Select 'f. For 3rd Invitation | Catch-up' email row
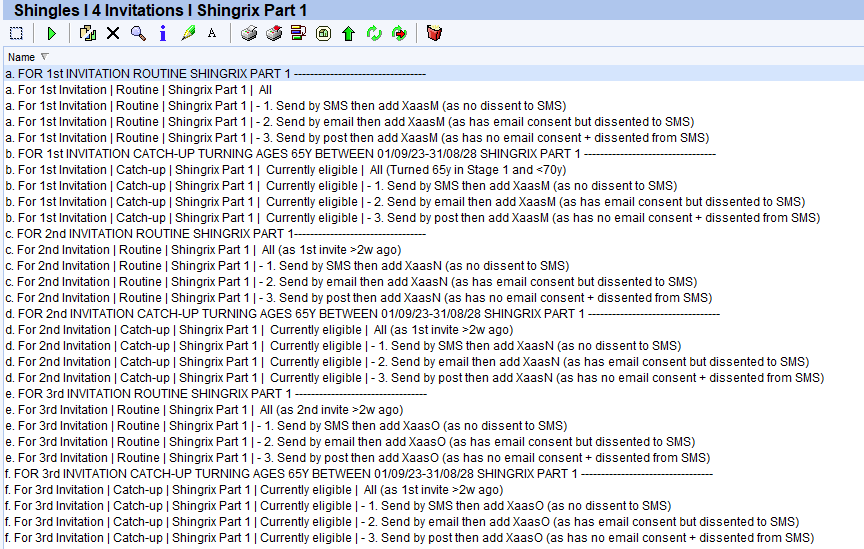Screen dimensions: 864x549 pos(434,521)
